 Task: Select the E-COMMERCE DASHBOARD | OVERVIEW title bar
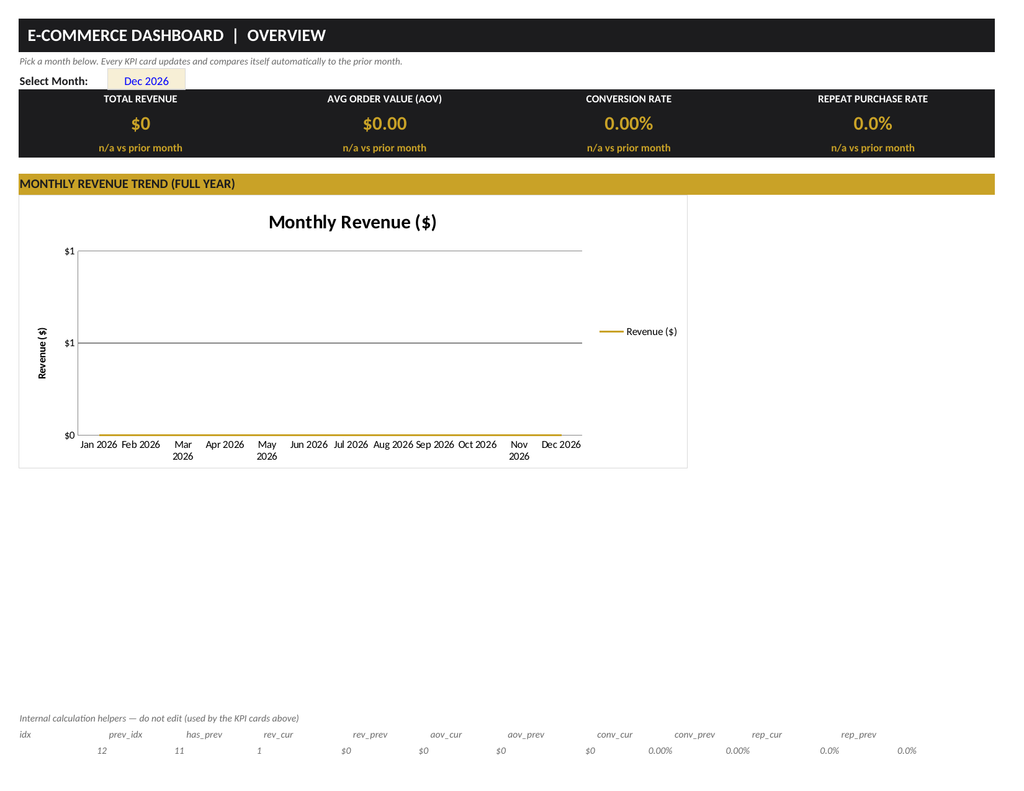pos(506,35)
